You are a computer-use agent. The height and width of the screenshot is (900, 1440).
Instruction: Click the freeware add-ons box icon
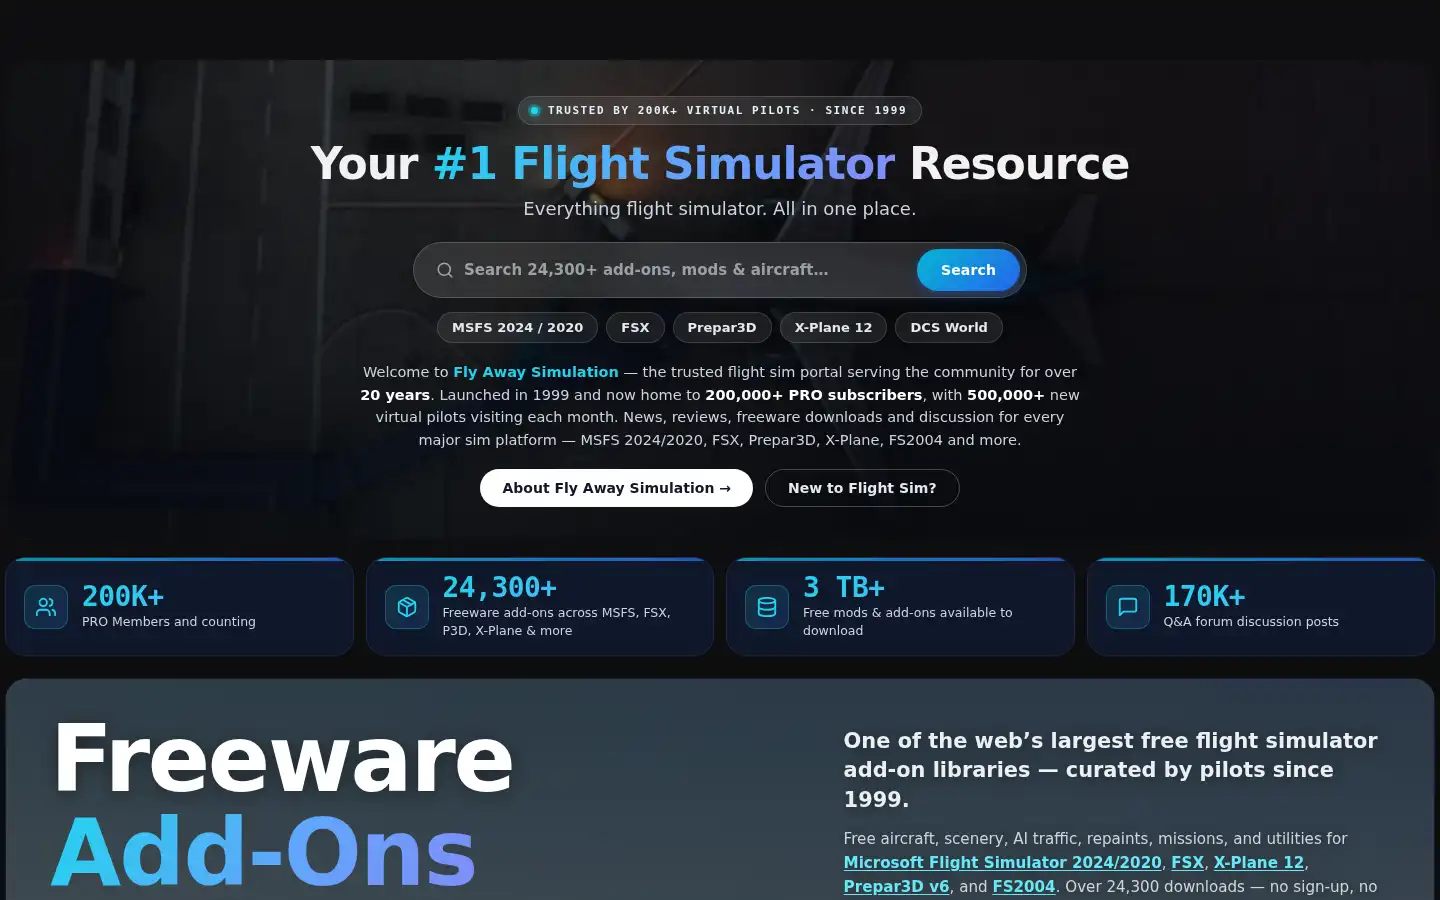(407, 607)
